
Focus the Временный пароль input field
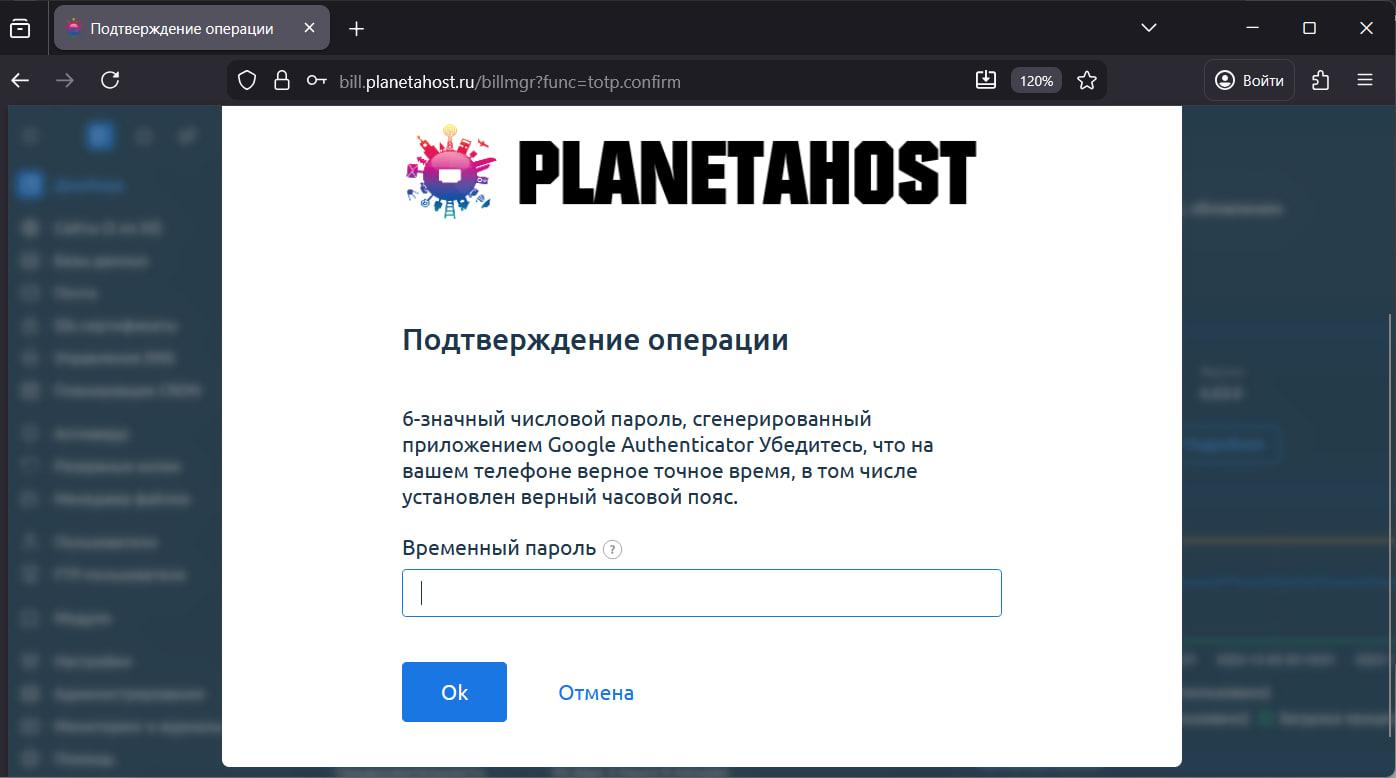pyautogui.click(x=701, y=592)
